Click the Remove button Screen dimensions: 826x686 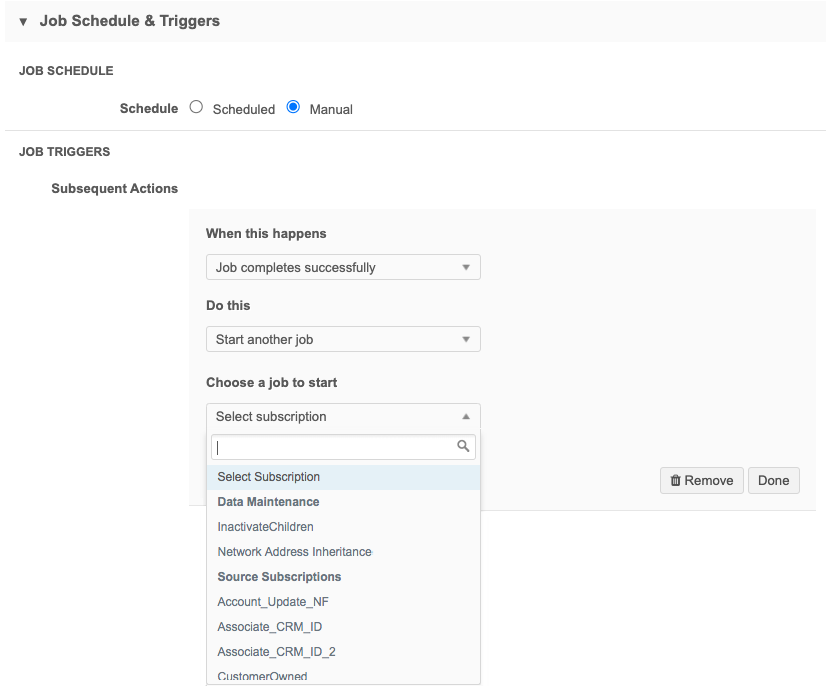point(701,480)
